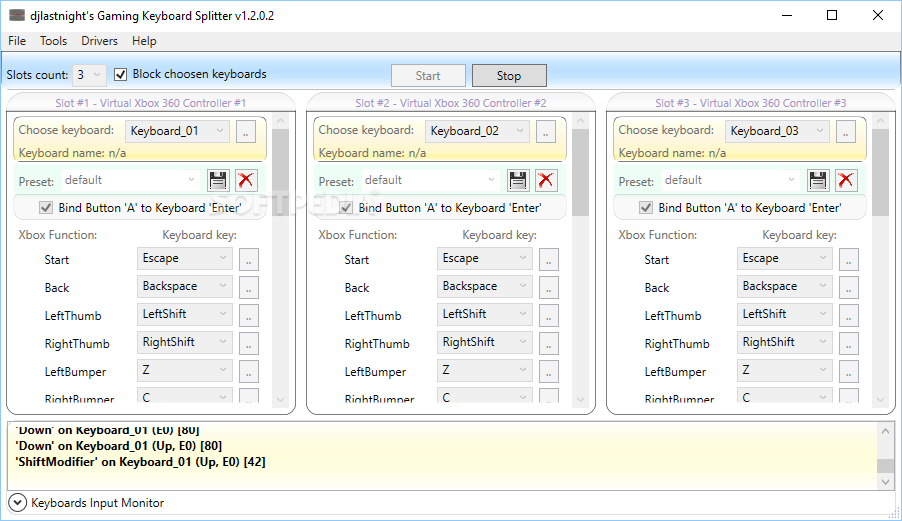Screen dimensions: 902x521
Task: Click Slot #2 RightThumb key detect button
Action: point(549,343)
